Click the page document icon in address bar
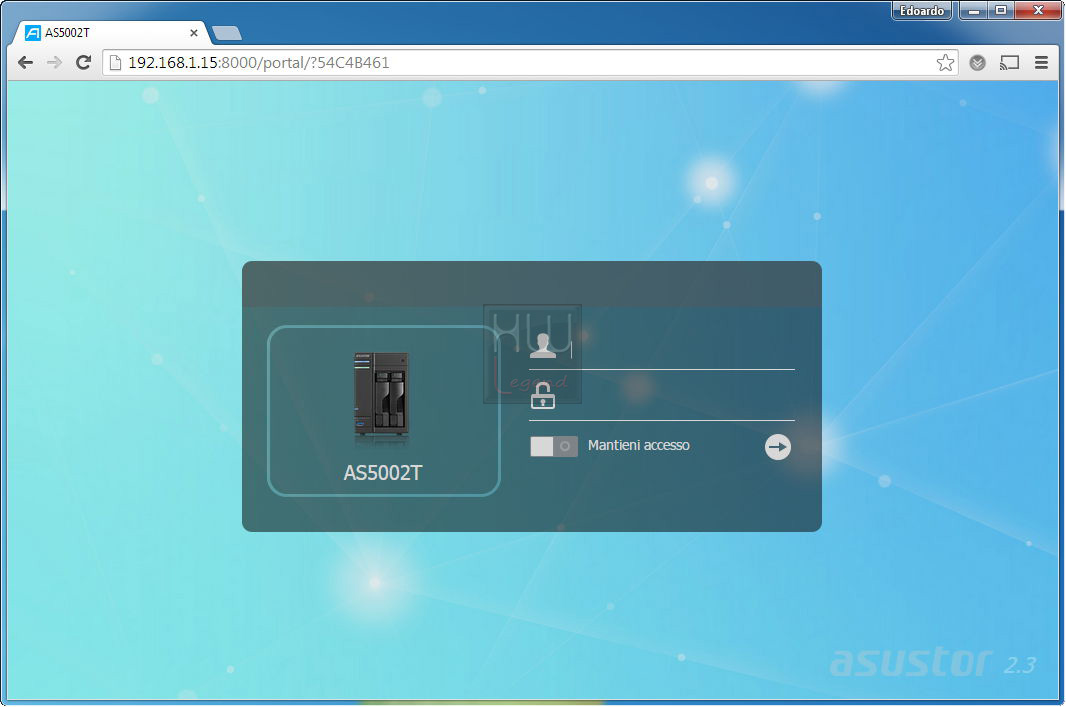This screenshot has width=1066, height=707. point(116,63)
